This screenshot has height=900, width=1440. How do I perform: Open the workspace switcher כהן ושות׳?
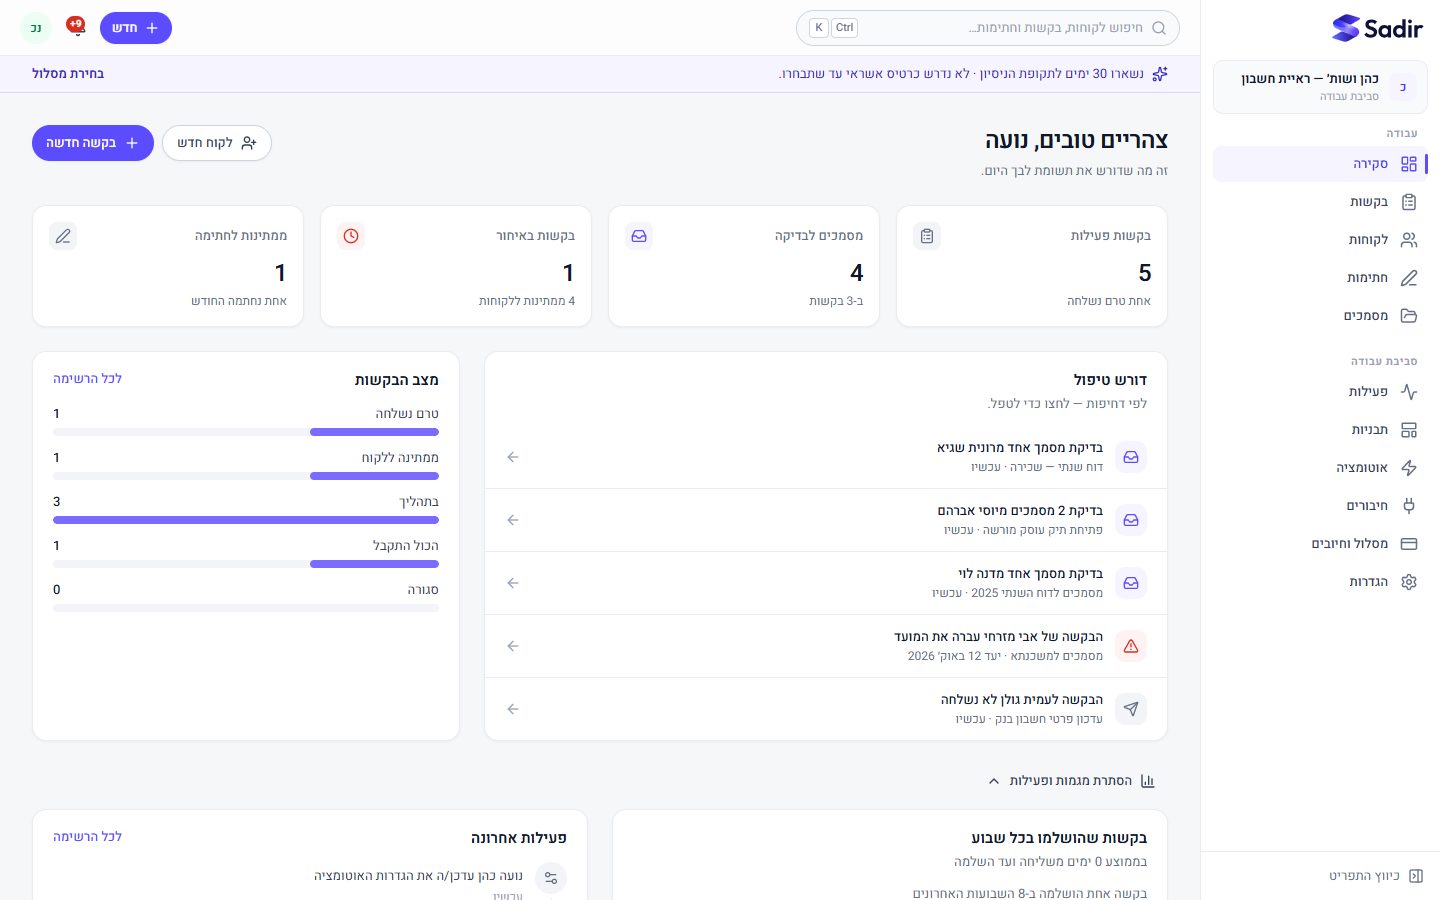point(1320,87)
